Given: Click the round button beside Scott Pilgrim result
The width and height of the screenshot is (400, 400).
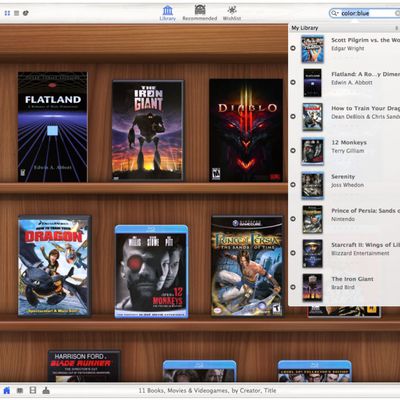Looking at the screenshot, I should 293,48.
